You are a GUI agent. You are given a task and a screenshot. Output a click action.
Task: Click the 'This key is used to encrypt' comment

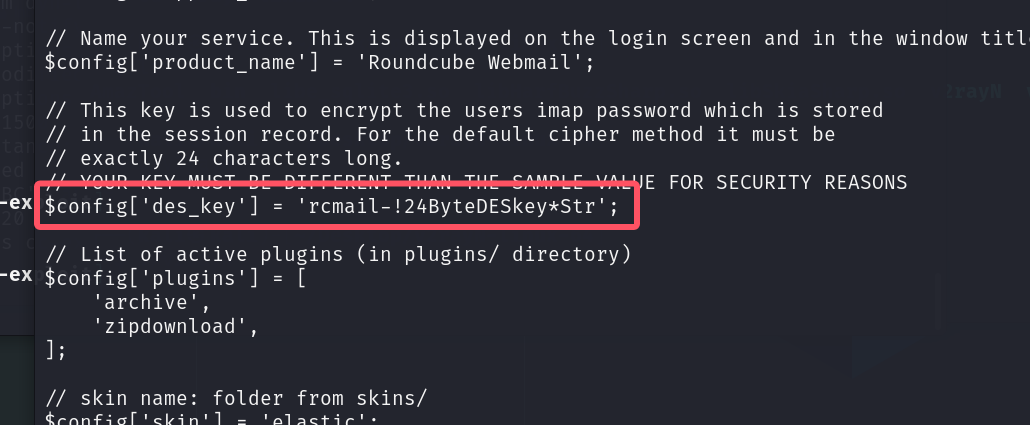(x=464, y=110)
